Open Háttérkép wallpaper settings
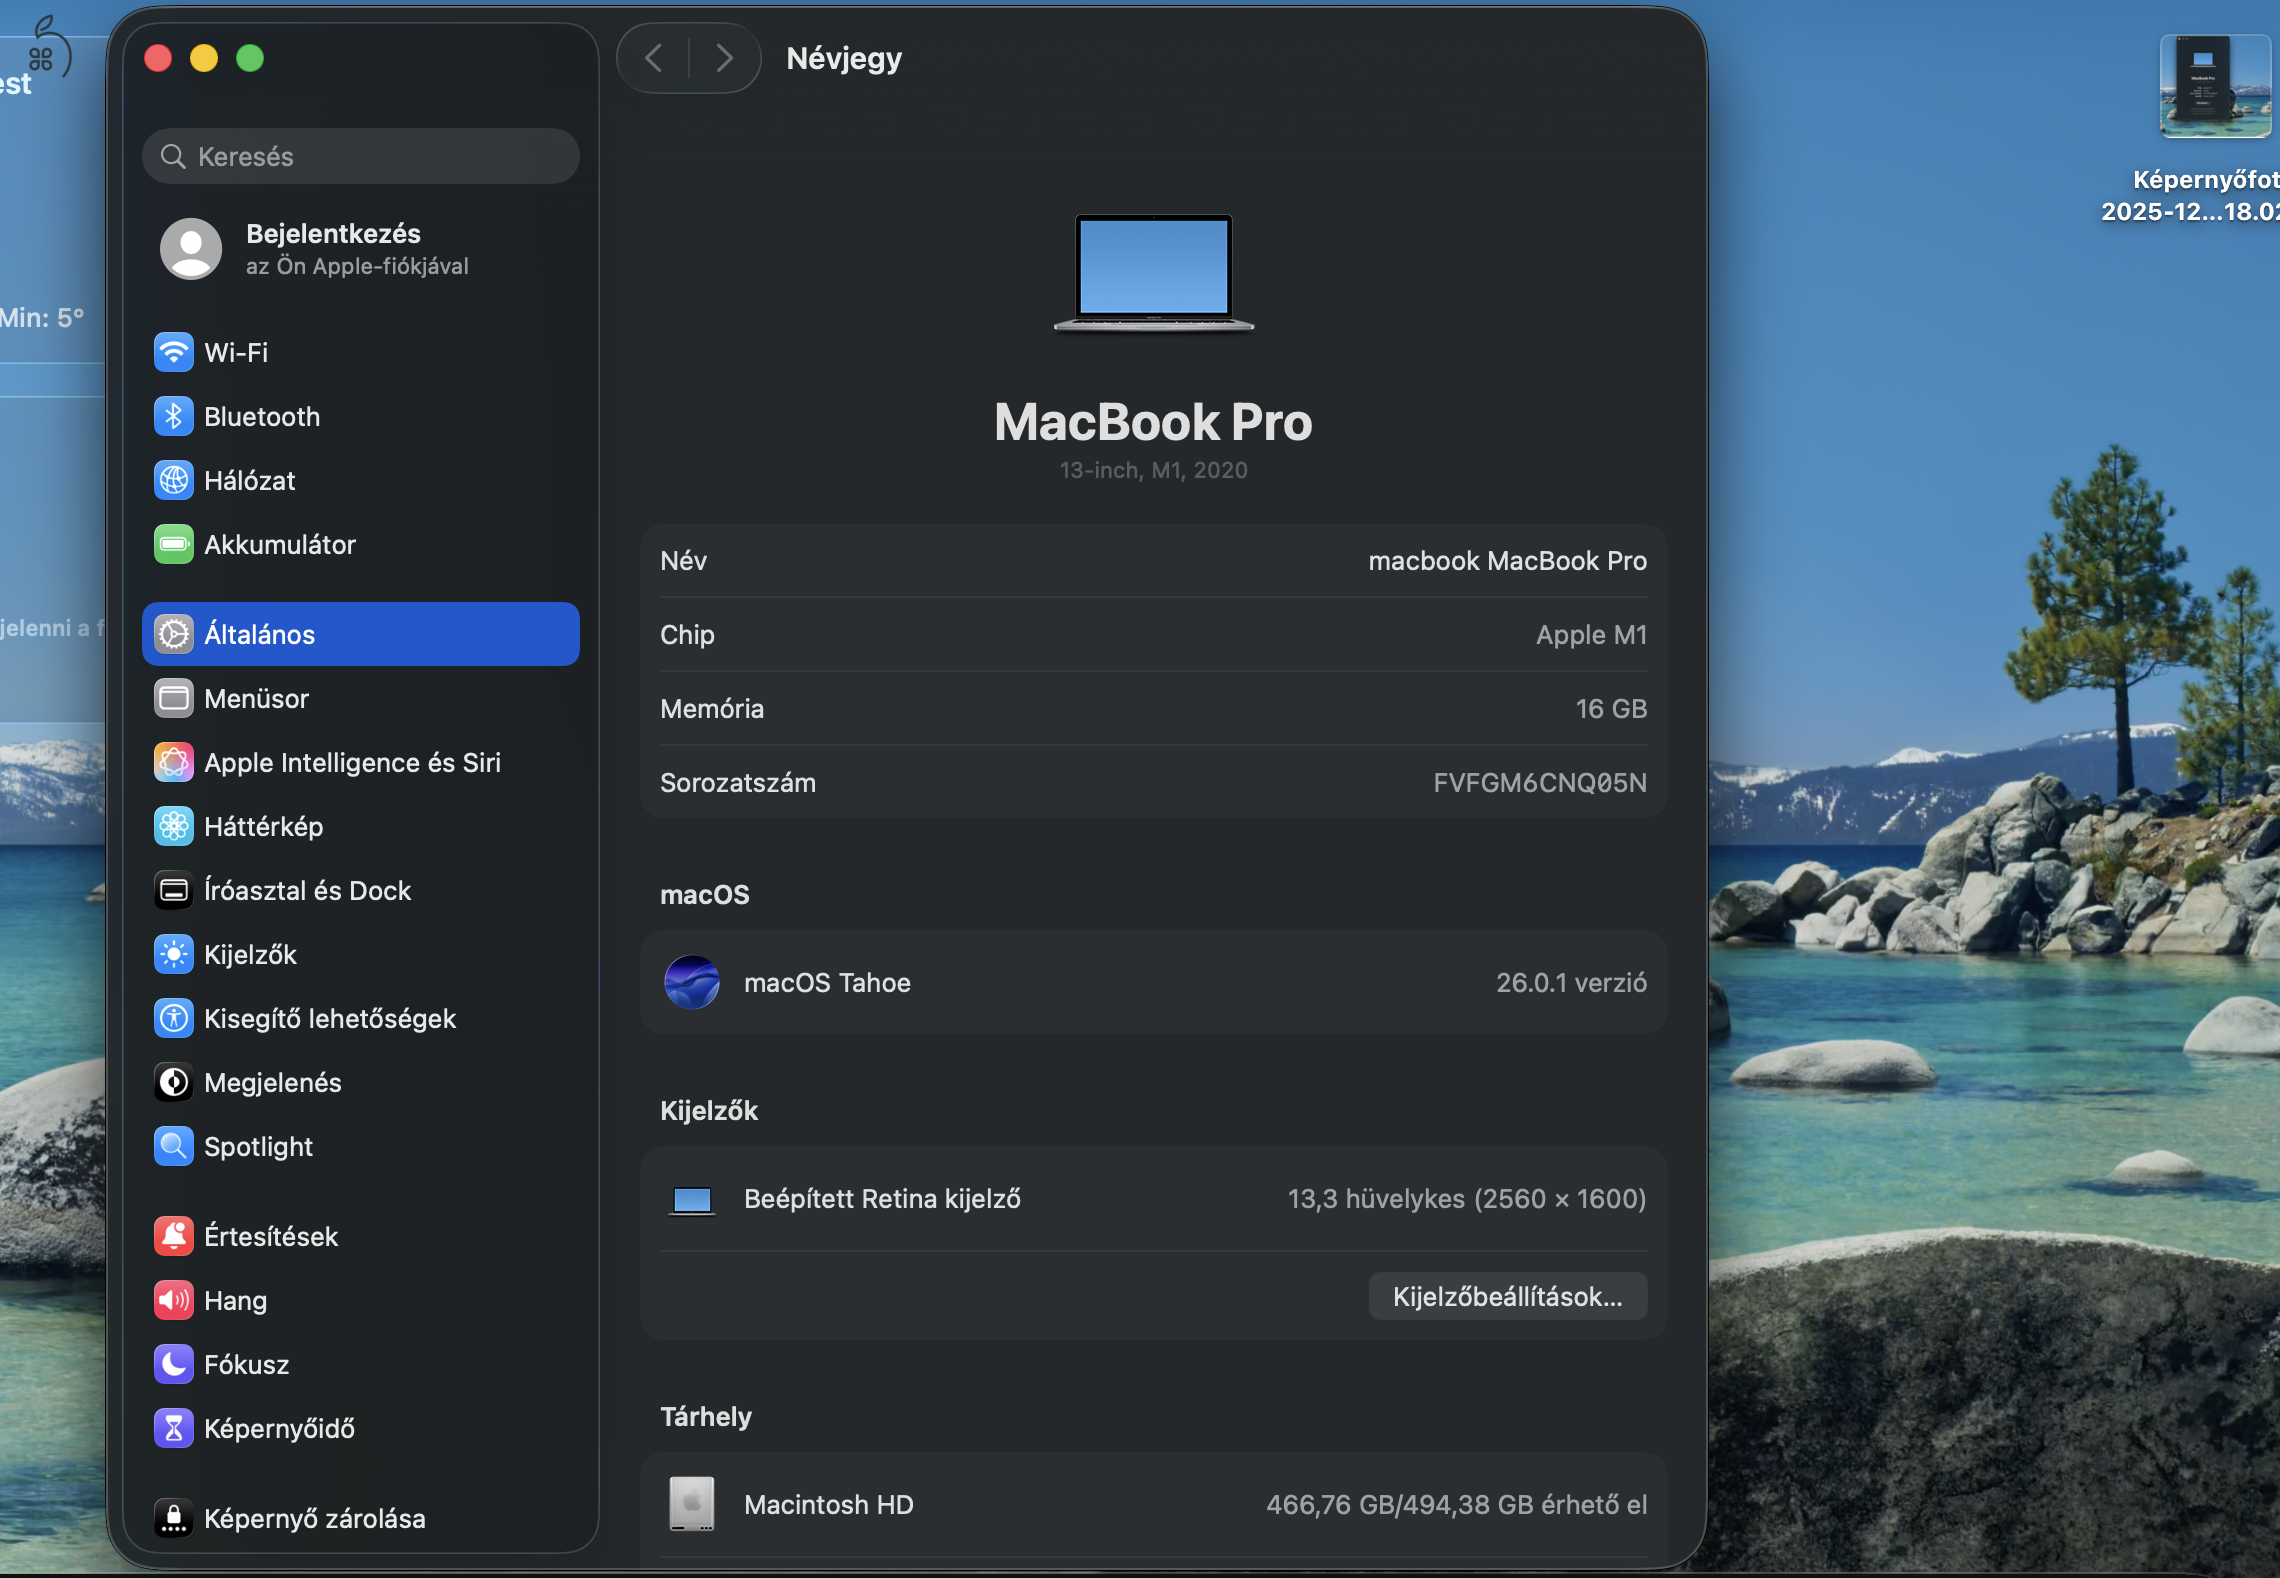 [264, 826]
